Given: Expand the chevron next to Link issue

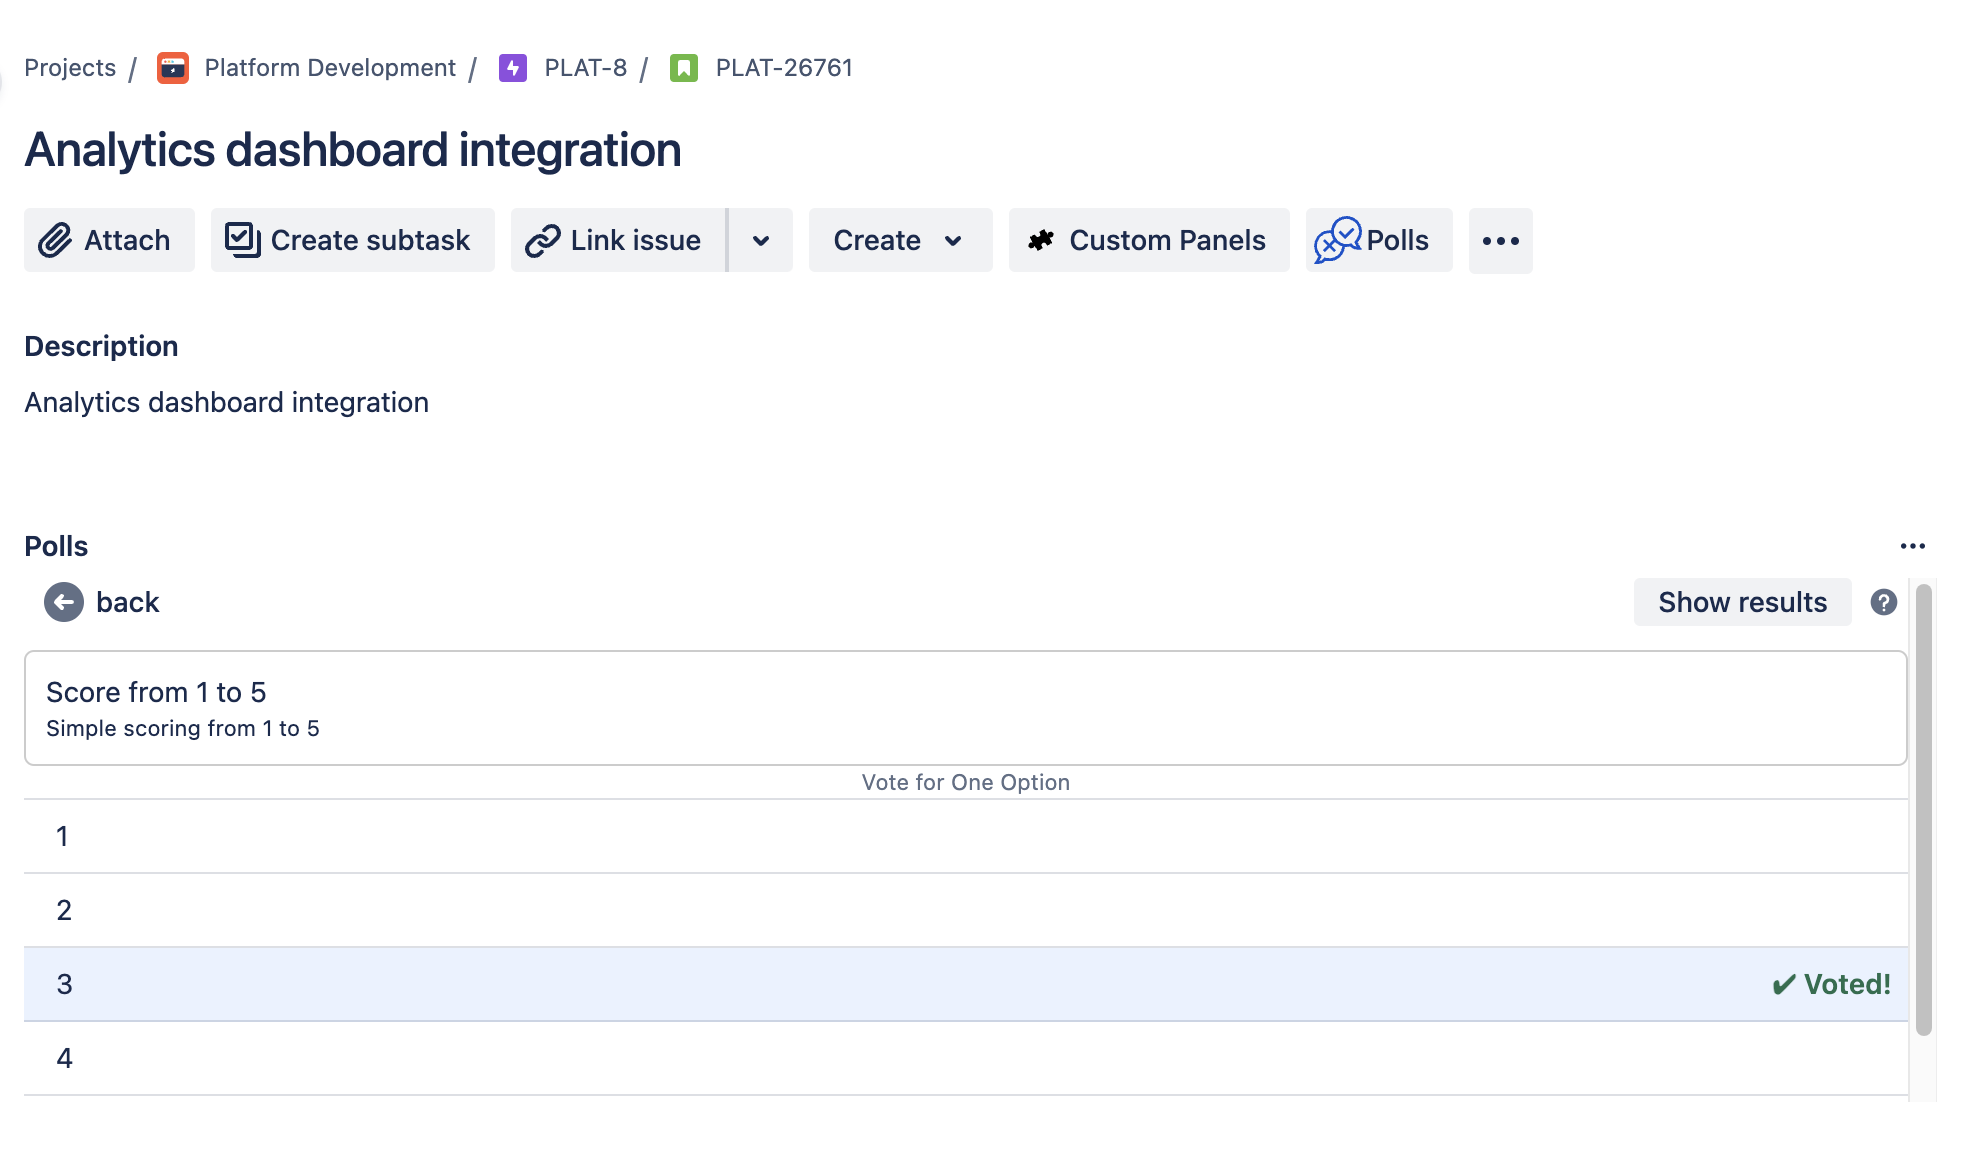Looking at the screenshot, I should [x=761, y=240].
